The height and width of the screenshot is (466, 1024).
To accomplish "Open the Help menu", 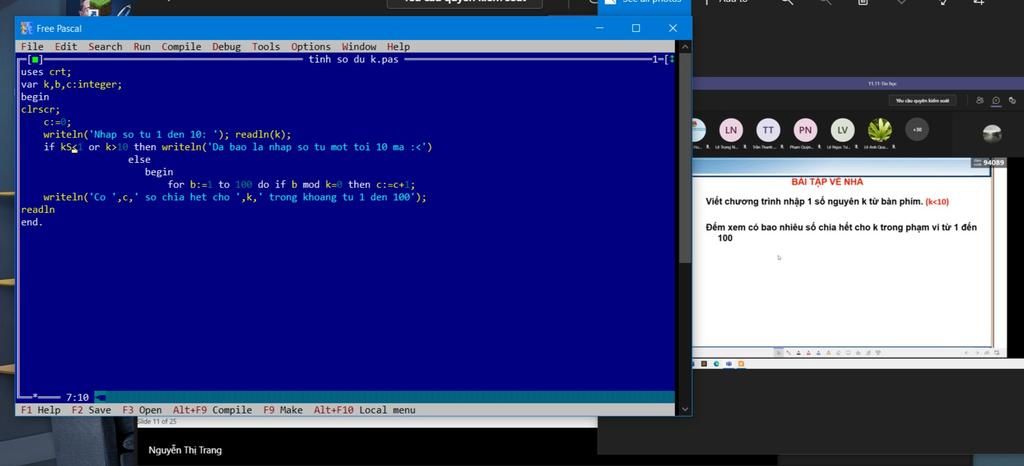I will [x=398, y=46].
